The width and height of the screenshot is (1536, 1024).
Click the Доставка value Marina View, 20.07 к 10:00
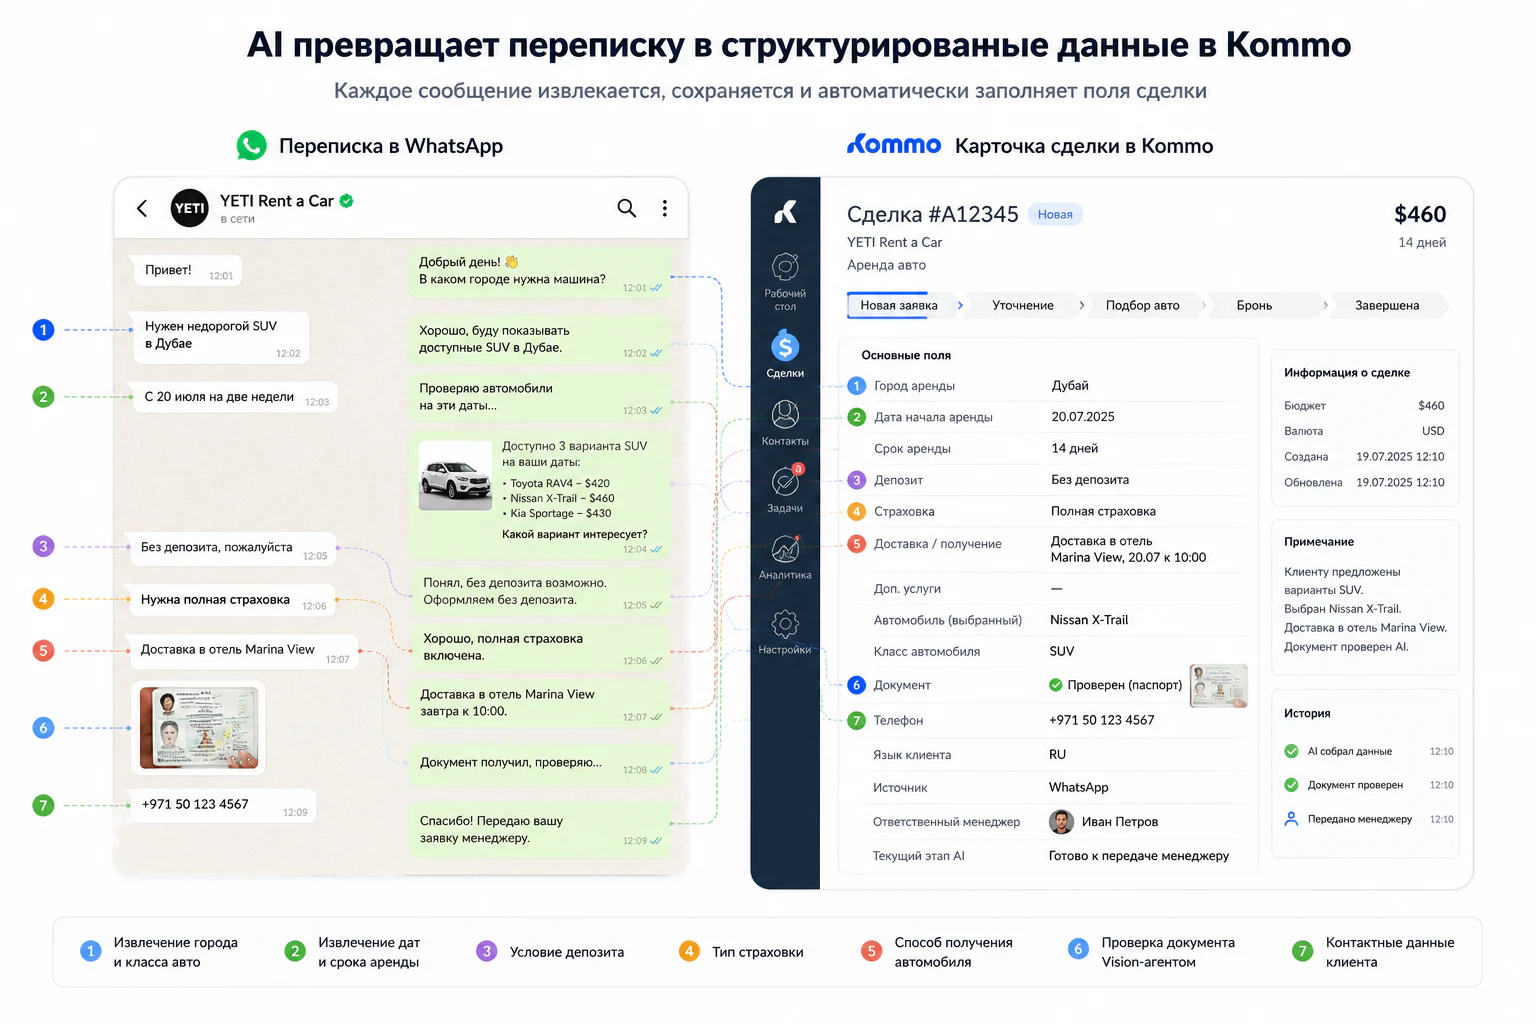(x=1128, y=549)
